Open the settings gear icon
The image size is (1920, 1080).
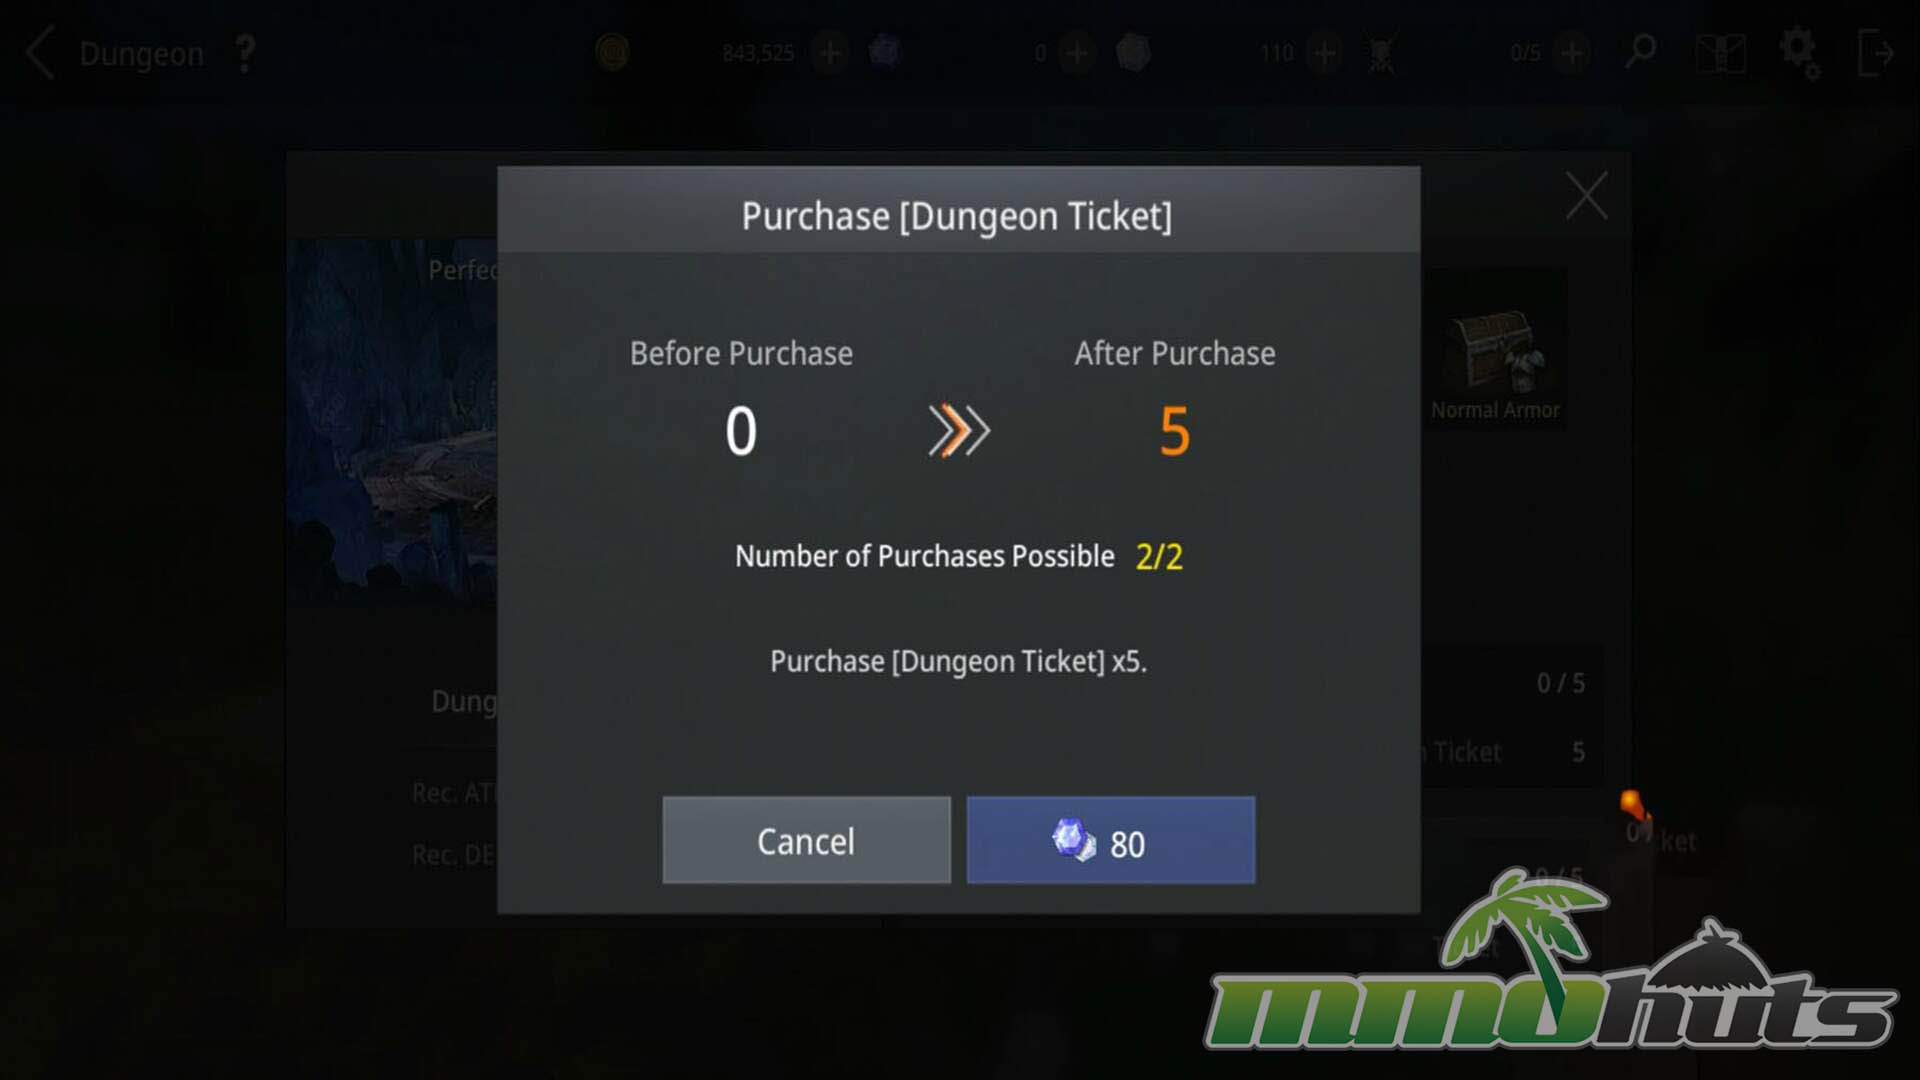click(1799, 52)
